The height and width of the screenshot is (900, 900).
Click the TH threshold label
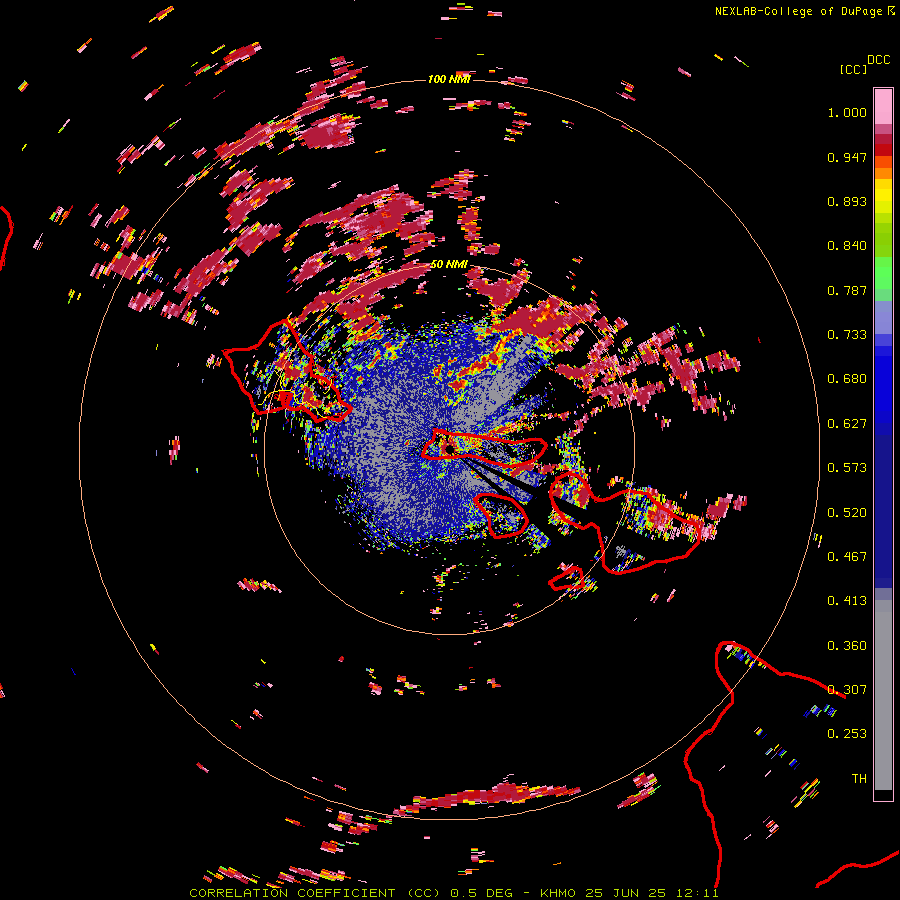859,779
